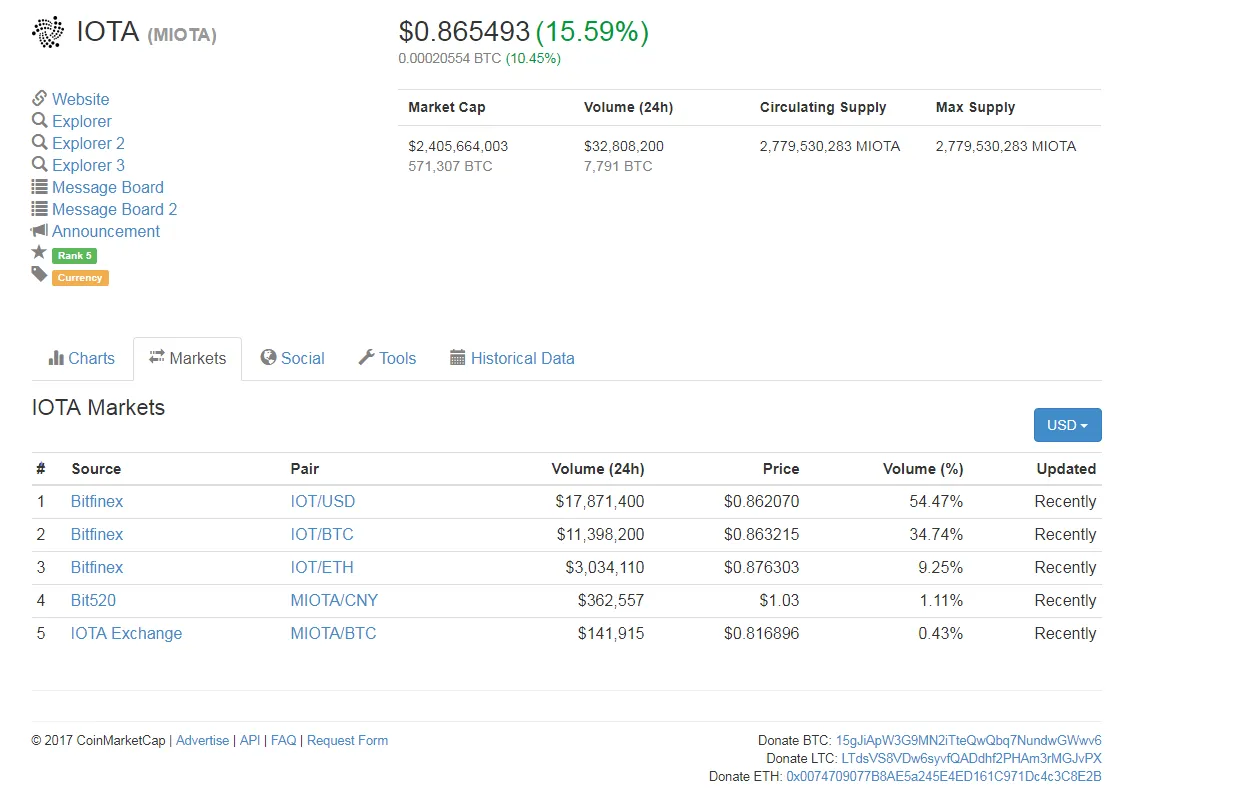Image resolution: width=1257 pixels, height=791 pixels.
Task: Open the USD currency dropdown
Action: pyautogui.click(x=1067, y=425)
